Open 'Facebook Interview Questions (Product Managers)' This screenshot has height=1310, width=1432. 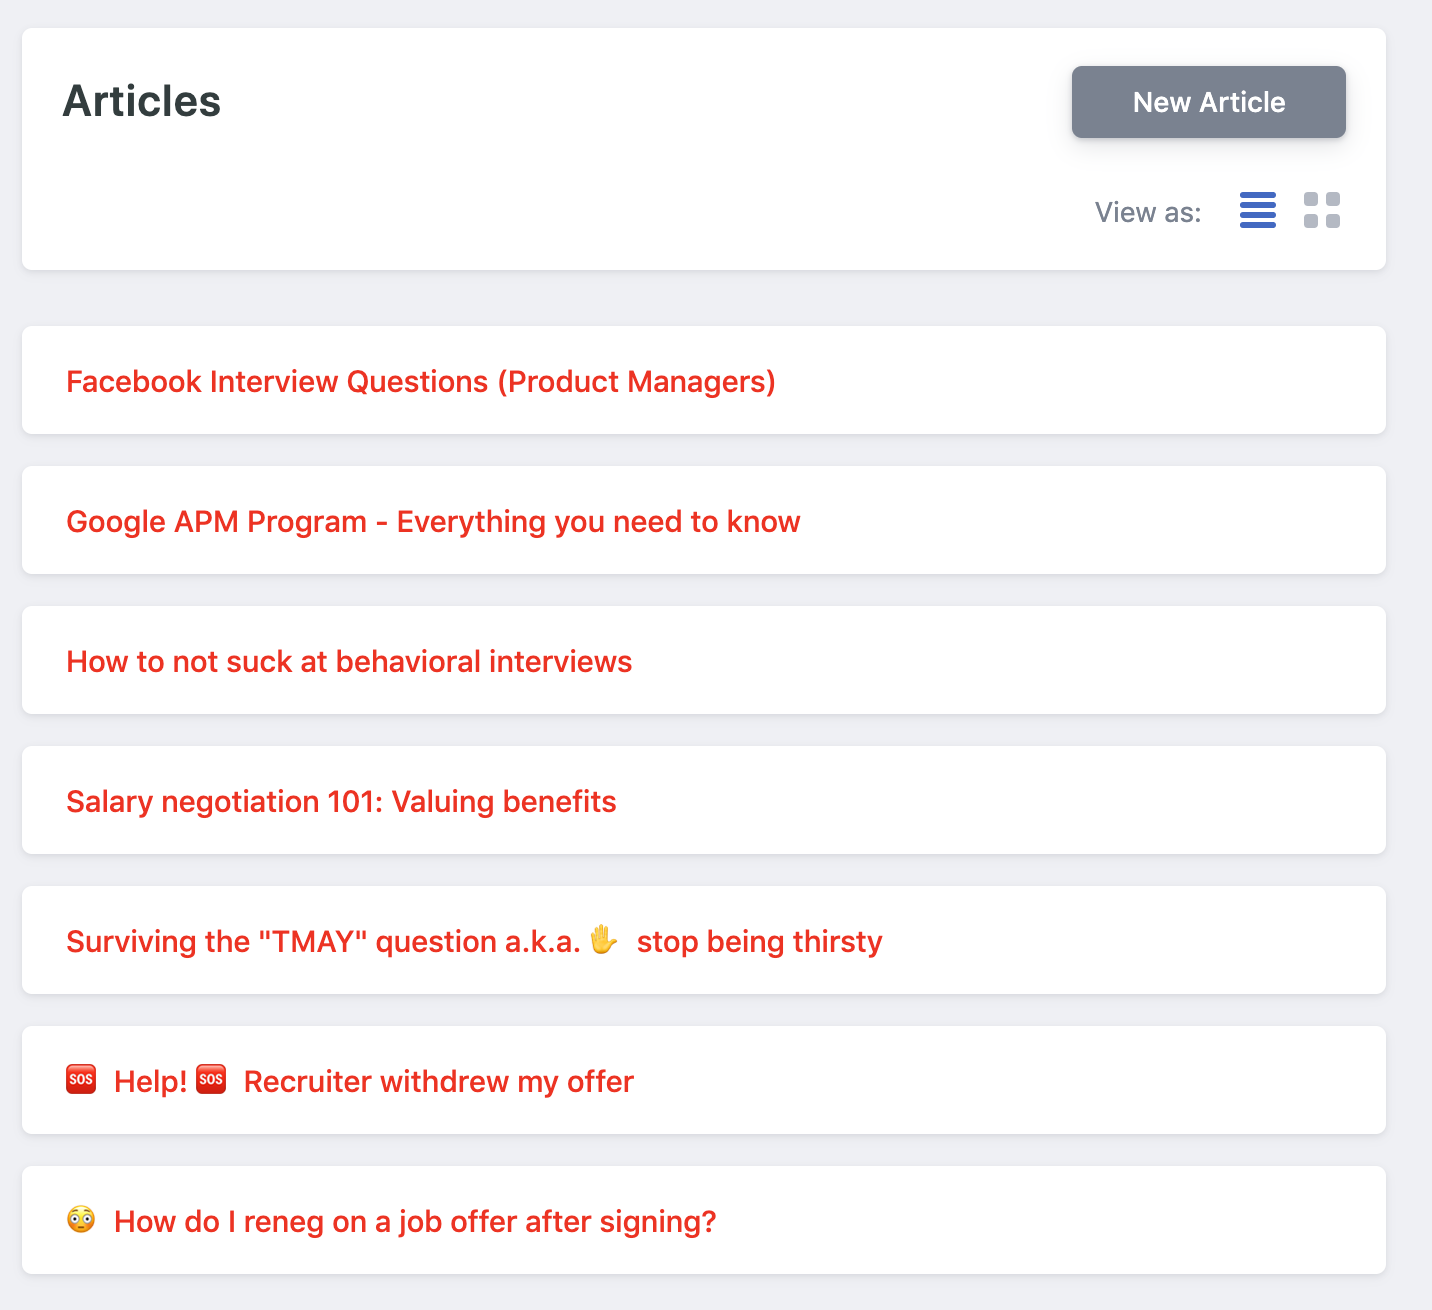(420, 381)
